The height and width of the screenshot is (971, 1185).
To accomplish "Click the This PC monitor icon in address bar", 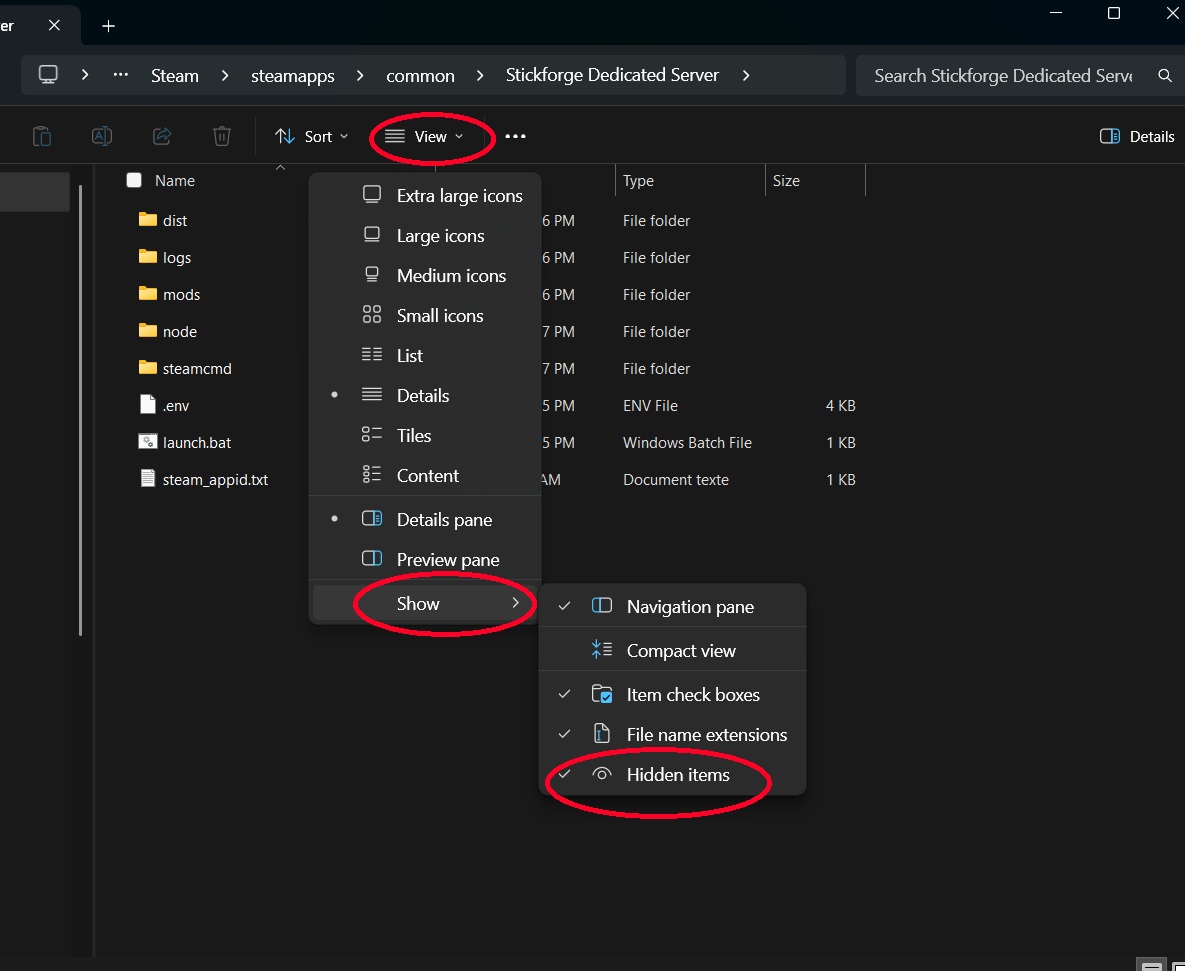I will coord(48,75).
